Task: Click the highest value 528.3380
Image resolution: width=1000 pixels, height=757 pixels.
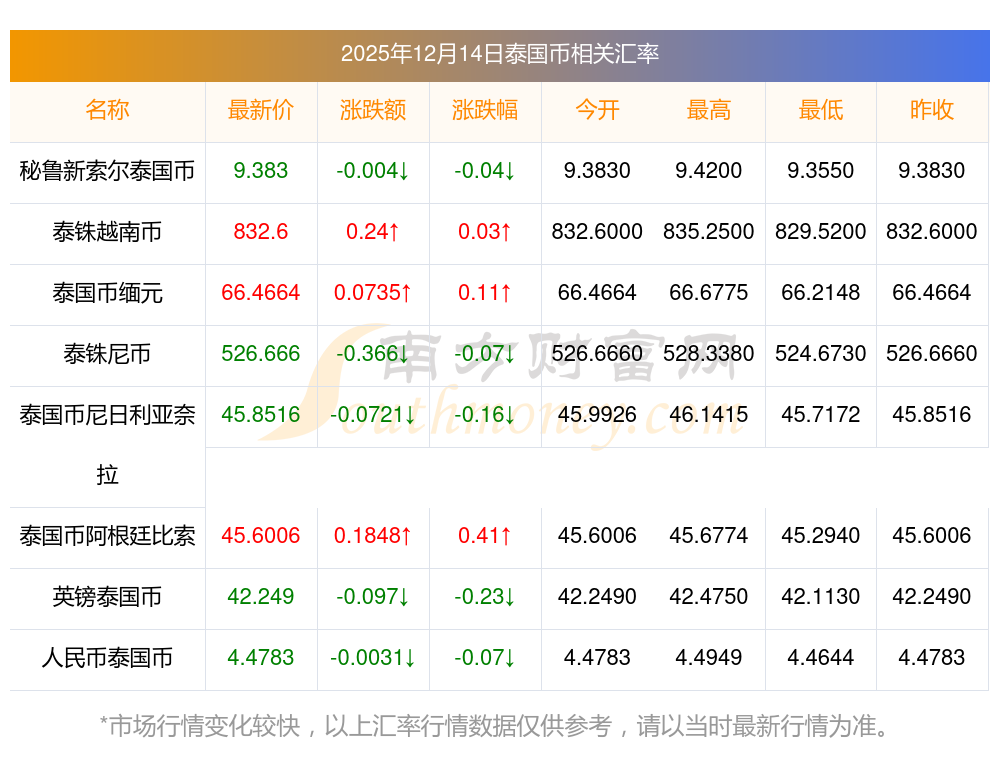Action: tap(709, 353)
